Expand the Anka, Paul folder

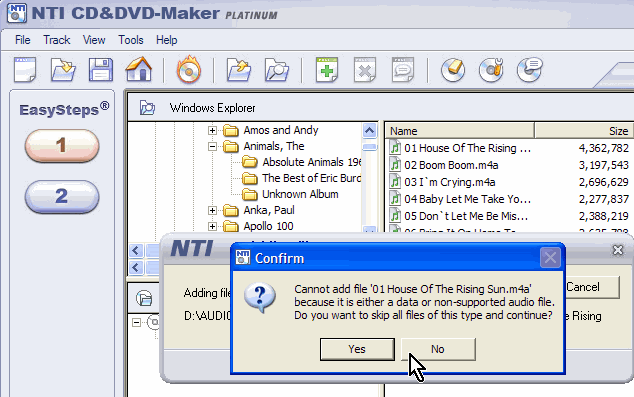pyautogui.click(x=212, y=210)
